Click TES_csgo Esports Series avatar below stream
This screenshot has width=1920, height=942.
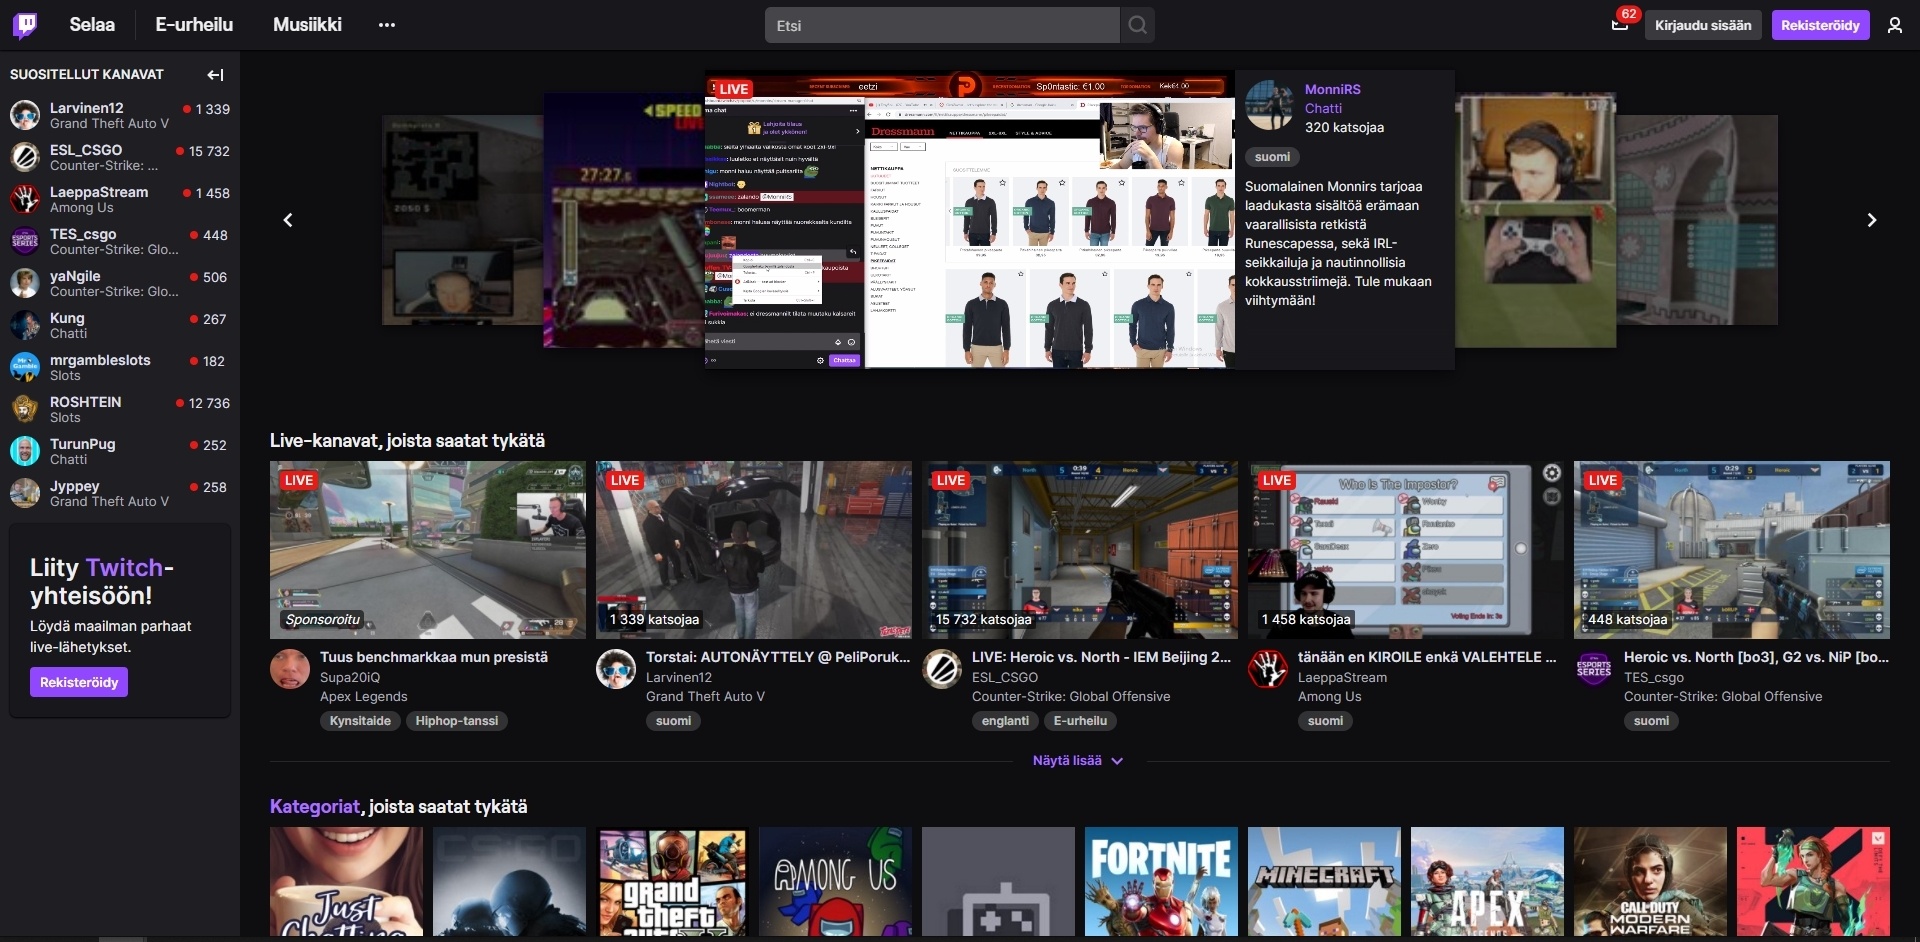(x=1594, y=669)
